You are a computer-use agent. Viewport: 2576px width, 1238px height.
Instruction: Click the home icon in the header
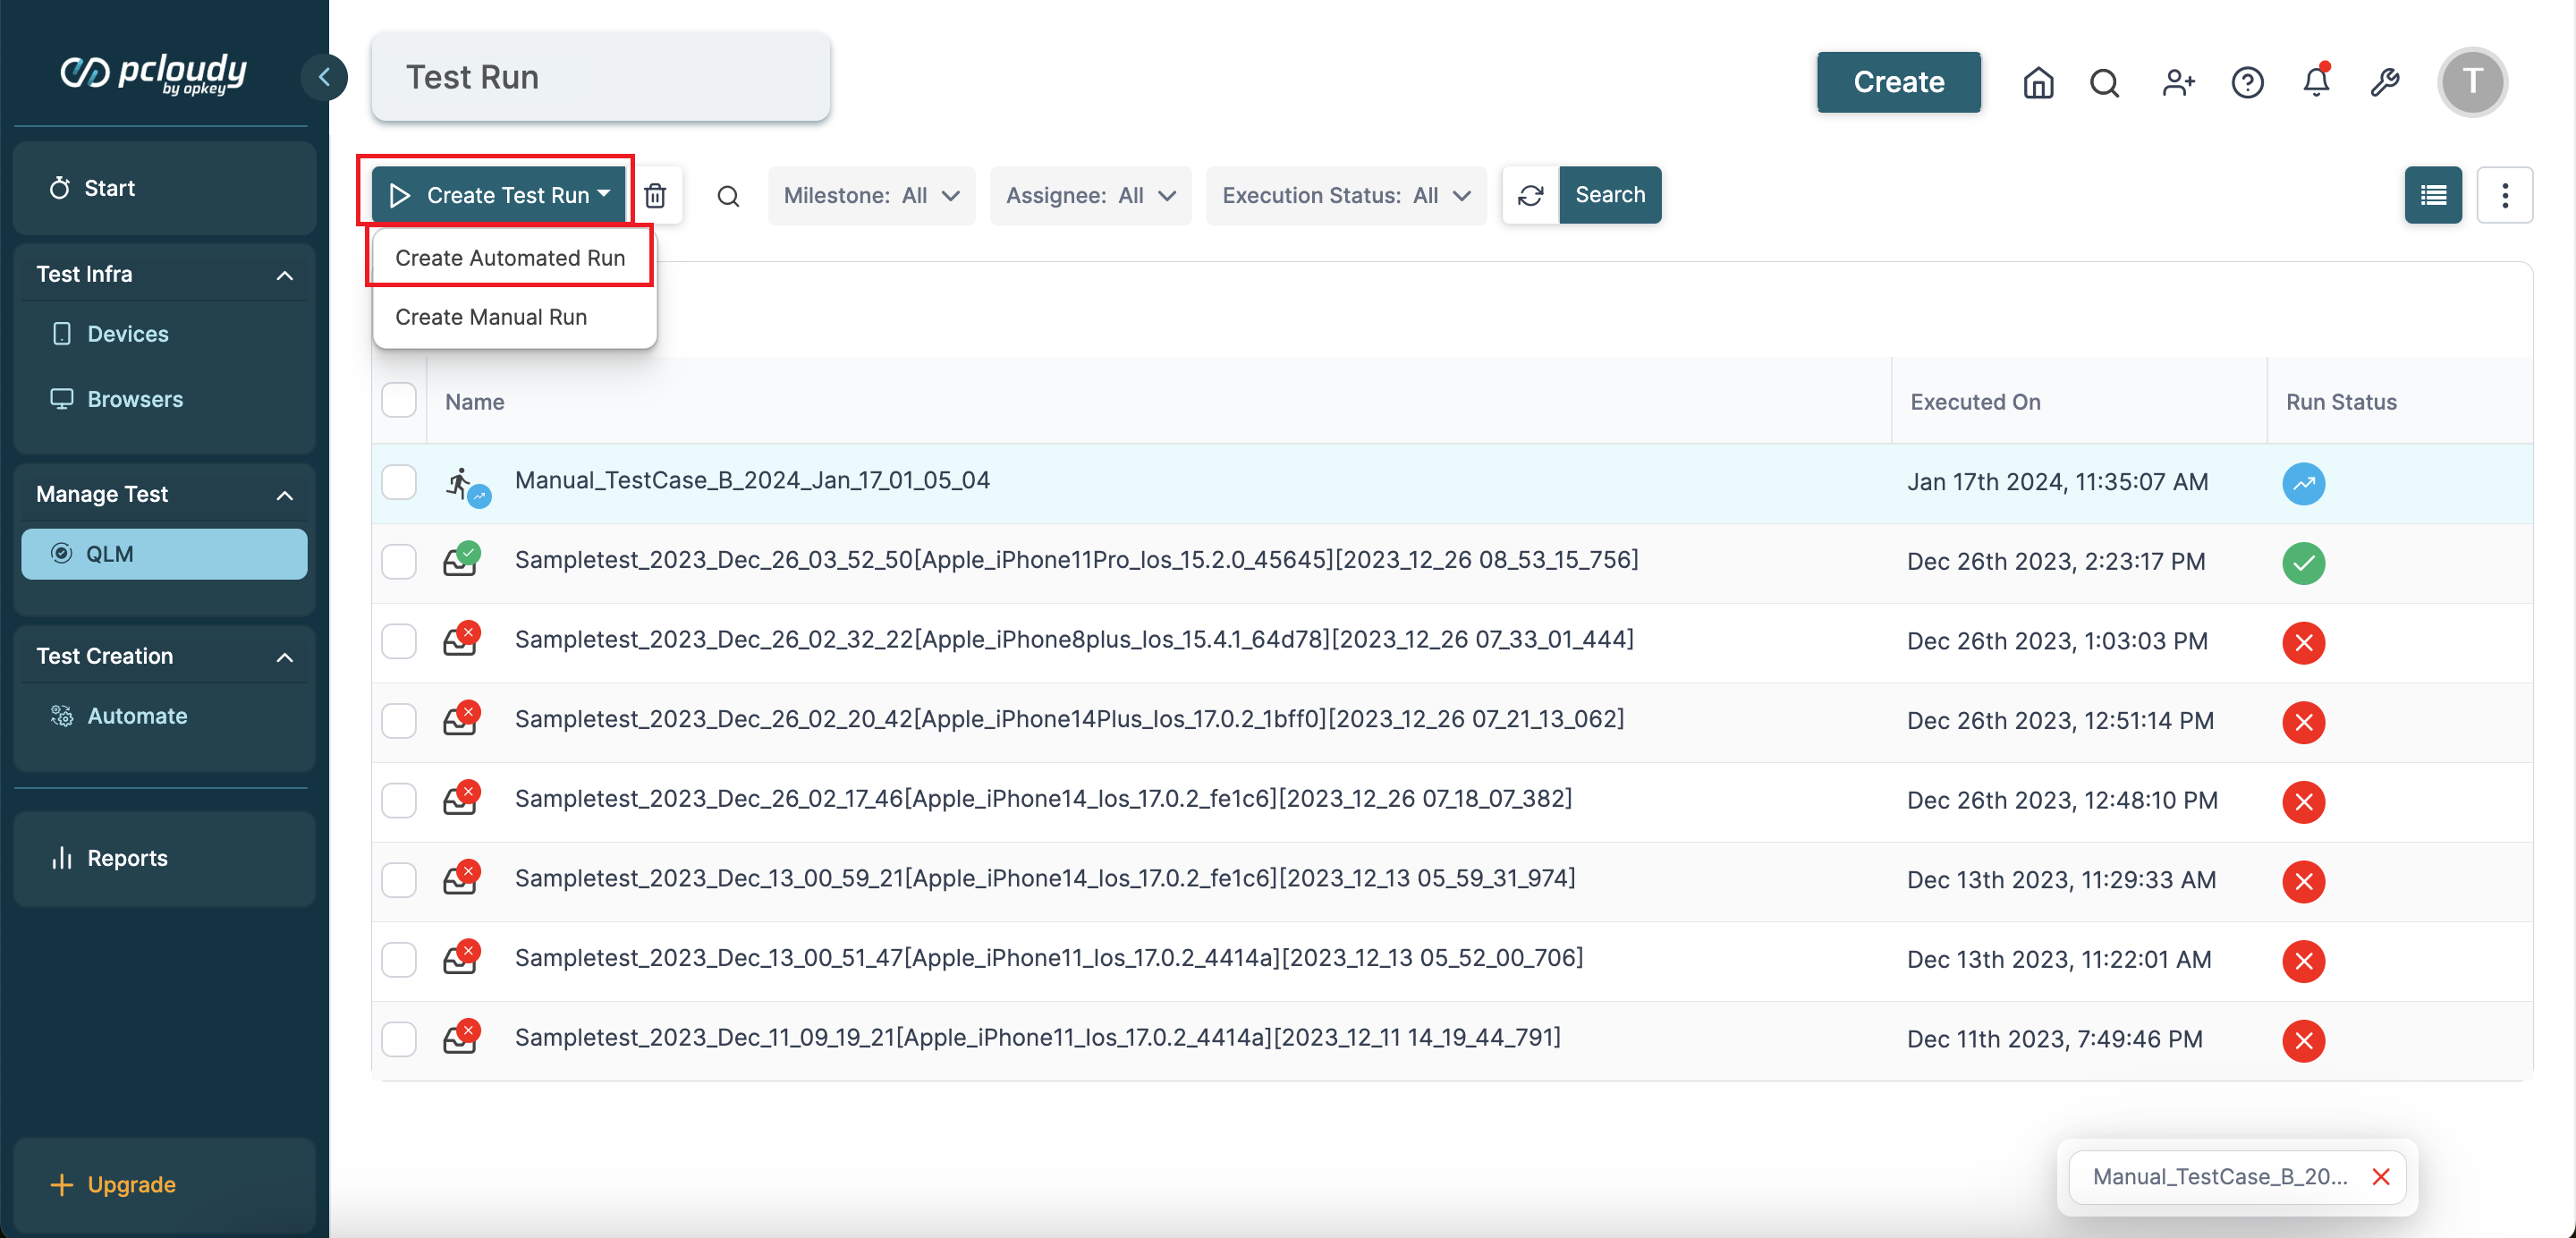(x=2038, y=82)
